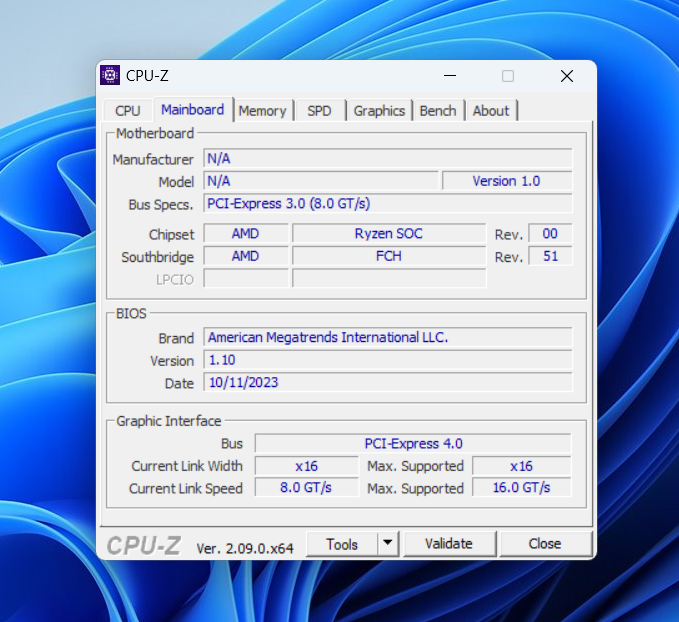
Task: Click the Ryzen SOC chipset field
Action: [x=388, y=234]
